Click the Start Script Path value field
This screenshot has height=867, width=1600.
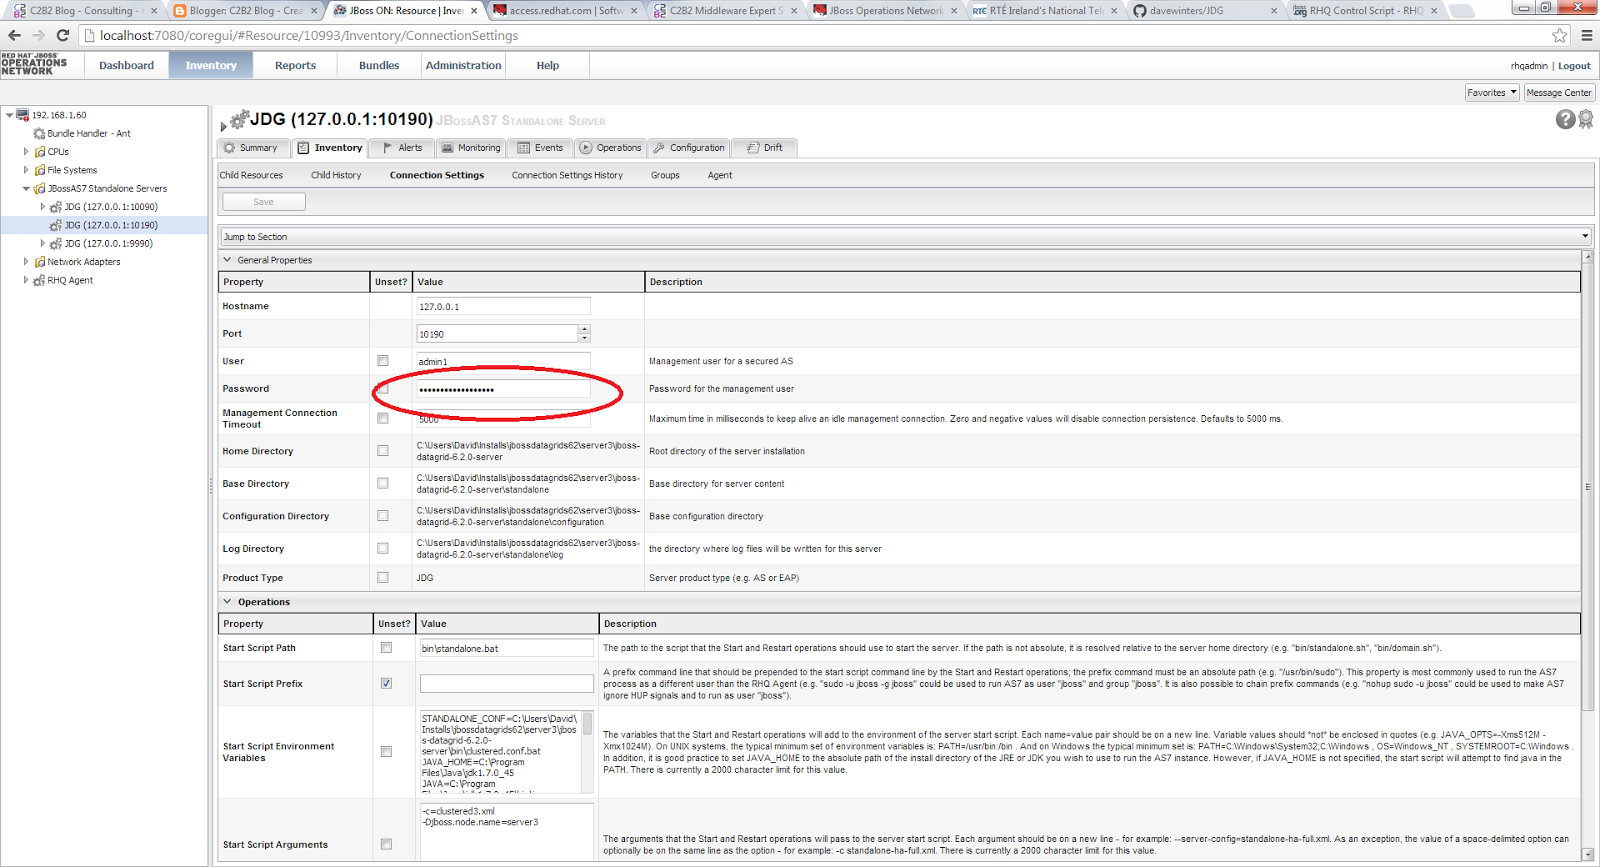point(507,648)
